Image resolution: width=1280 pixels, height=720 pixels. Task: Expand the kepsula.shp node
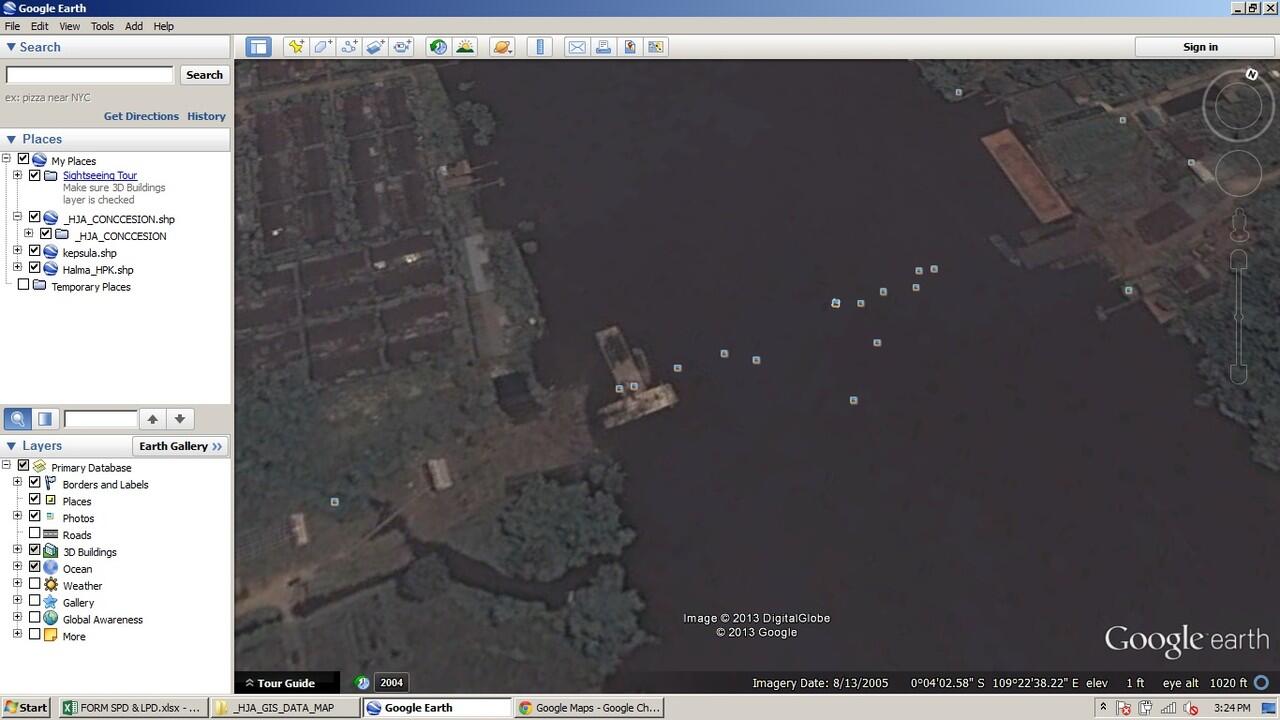point(17,251)
